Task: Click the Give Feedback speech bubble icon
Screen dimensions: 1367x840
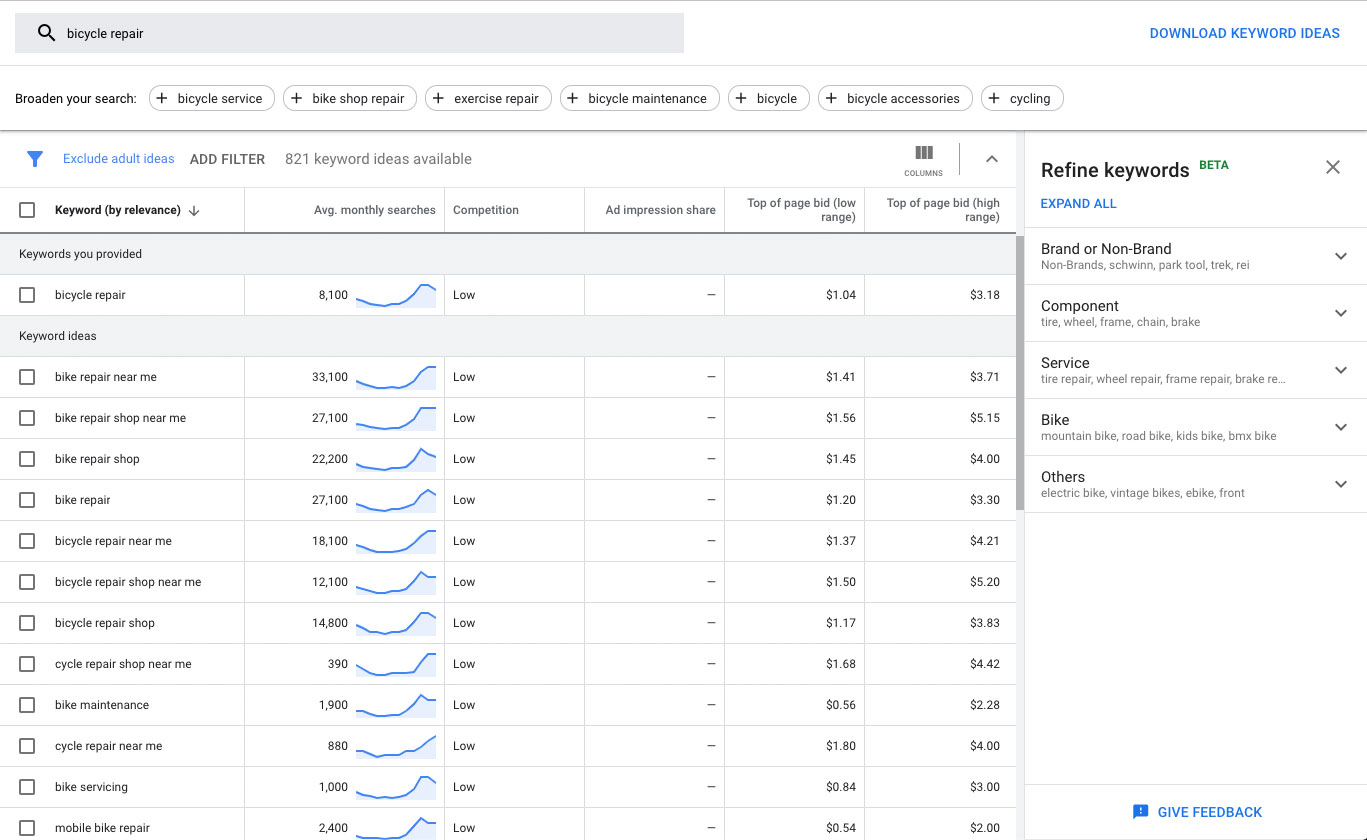Action: (1140, 812)
